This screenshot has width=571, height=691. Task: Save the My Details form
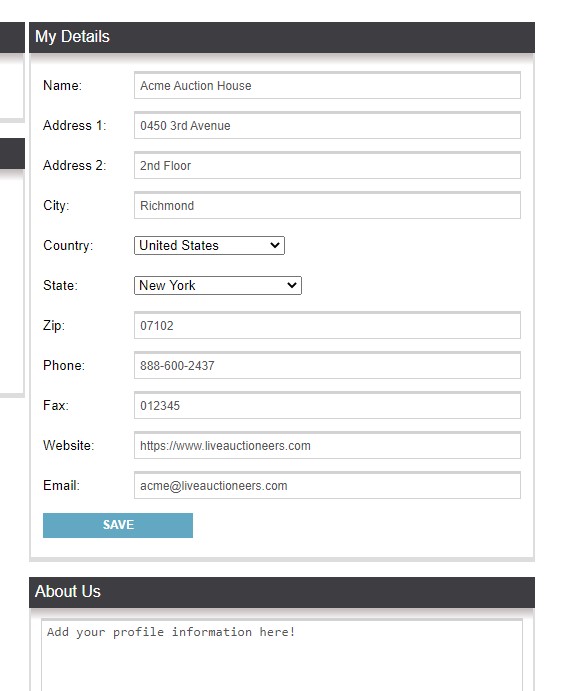point(118,525)
